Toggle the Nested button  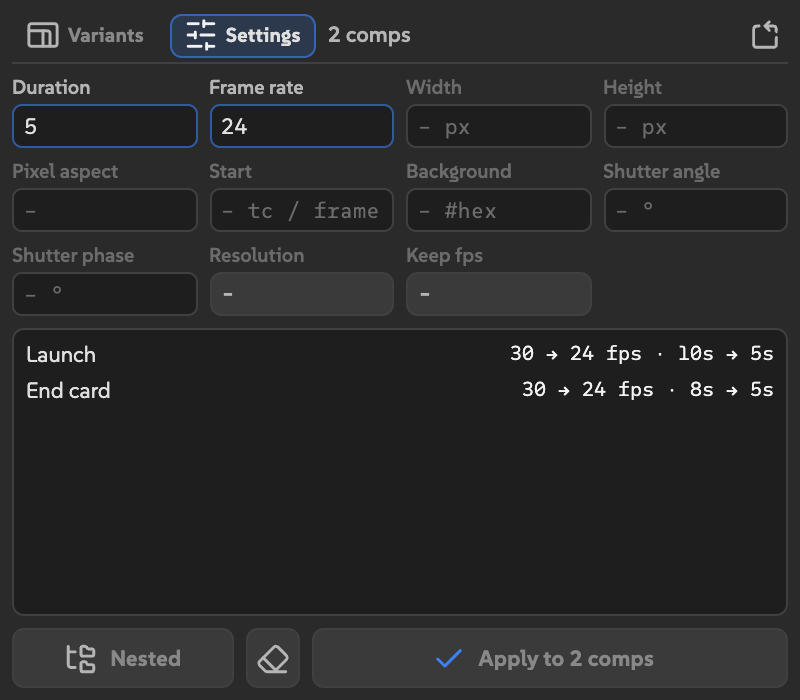pyautogui.click(x=123, y=658)
